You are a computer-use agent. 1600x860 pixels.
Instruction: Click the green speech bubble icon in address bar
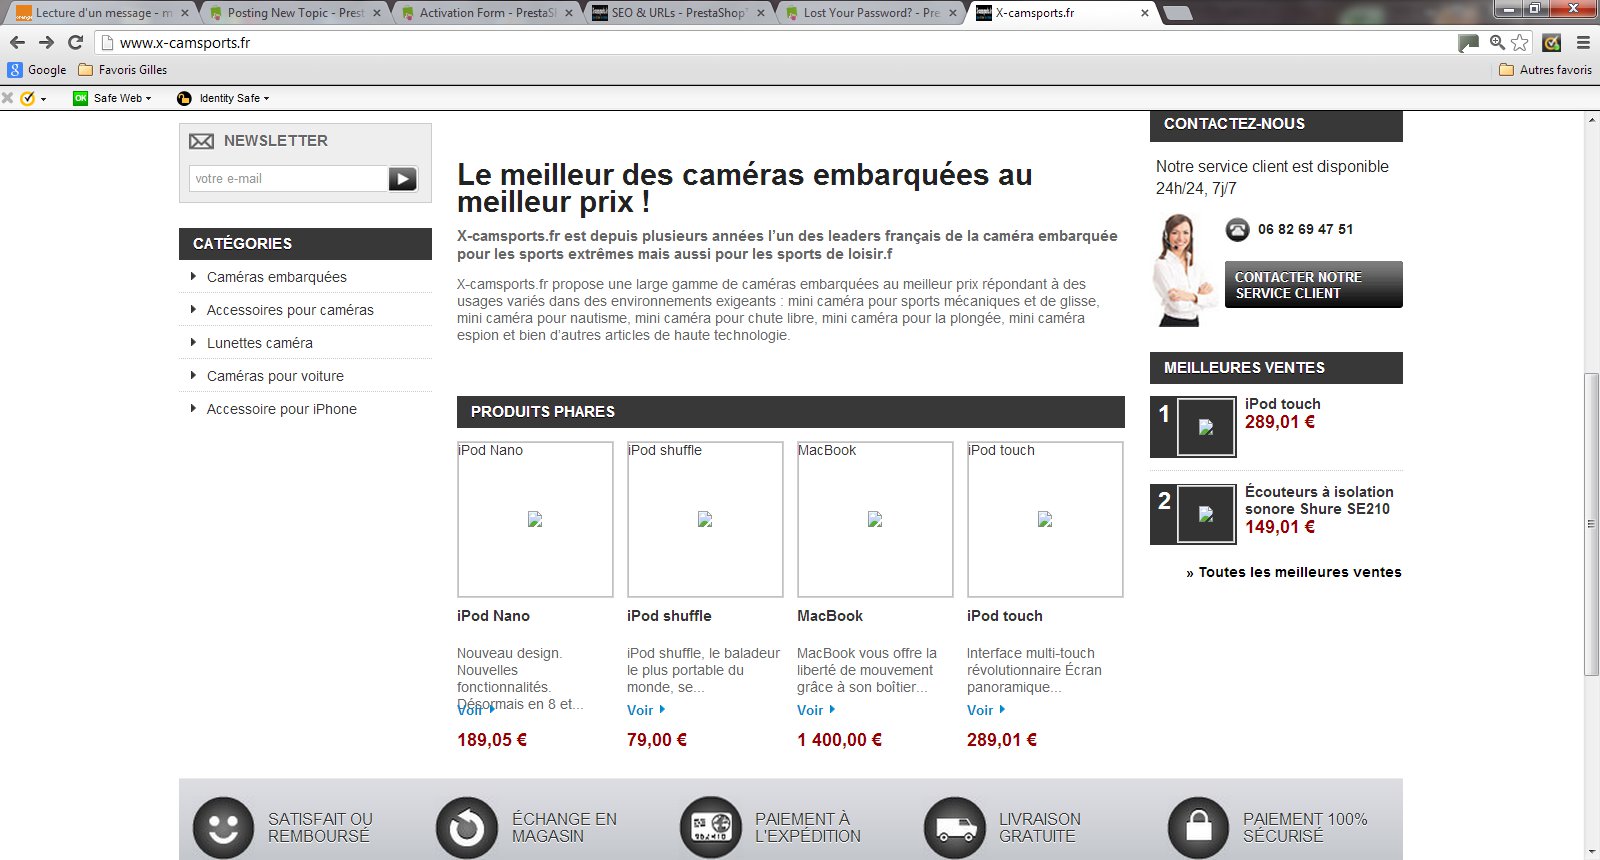click(x=1468, y=42)
